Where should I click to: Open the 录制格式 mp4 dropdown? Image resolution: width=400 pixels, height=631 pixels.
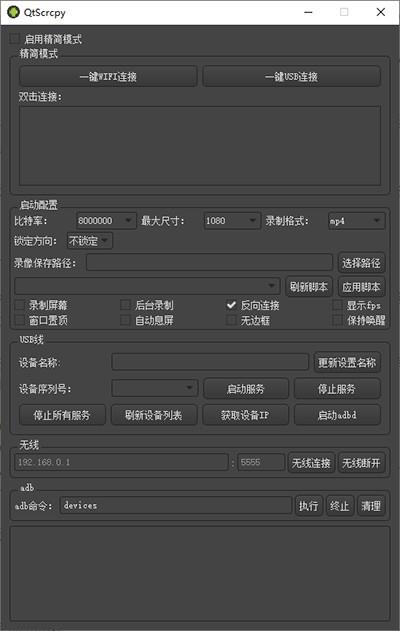point(357,221)
